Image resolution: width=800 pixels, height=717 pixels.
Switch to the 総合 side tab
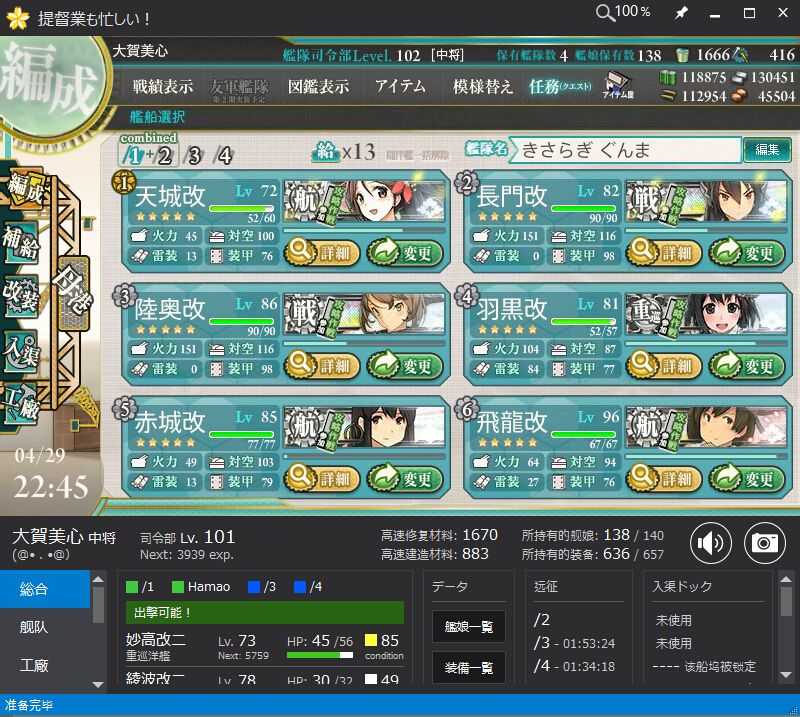tap(45, 589)
